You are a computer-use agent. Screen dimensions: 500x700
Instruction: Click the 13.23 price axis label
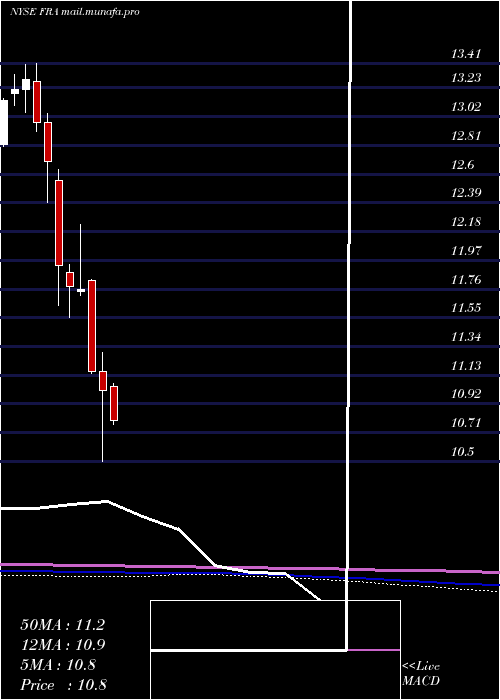466,78
